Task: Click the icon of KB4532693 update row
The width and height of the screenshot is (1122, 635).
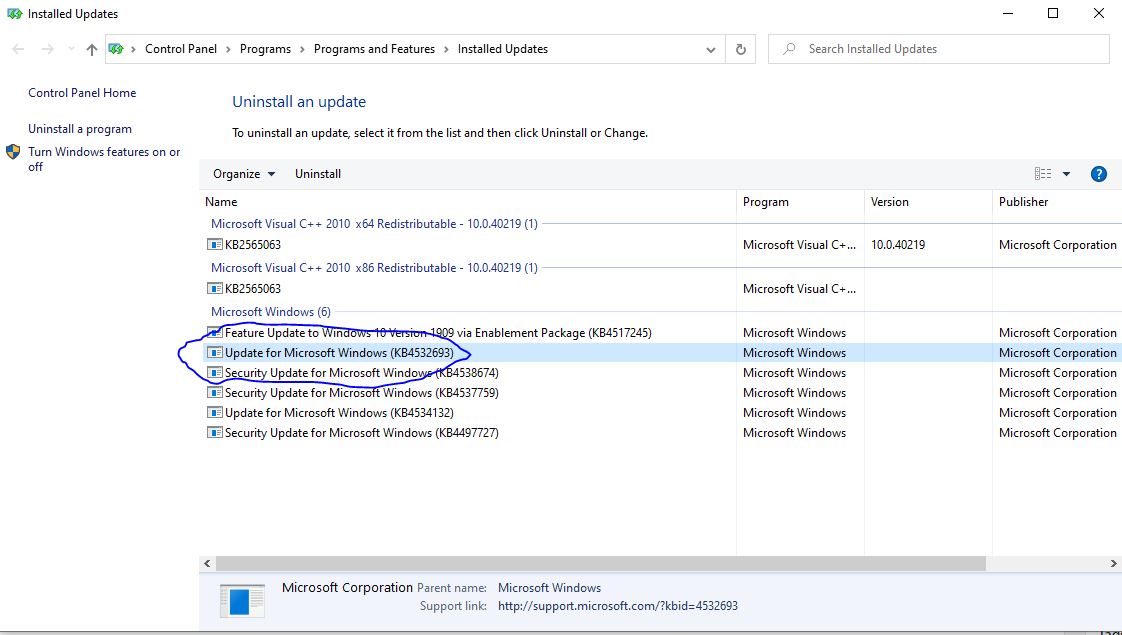Action: pos(214,353)
